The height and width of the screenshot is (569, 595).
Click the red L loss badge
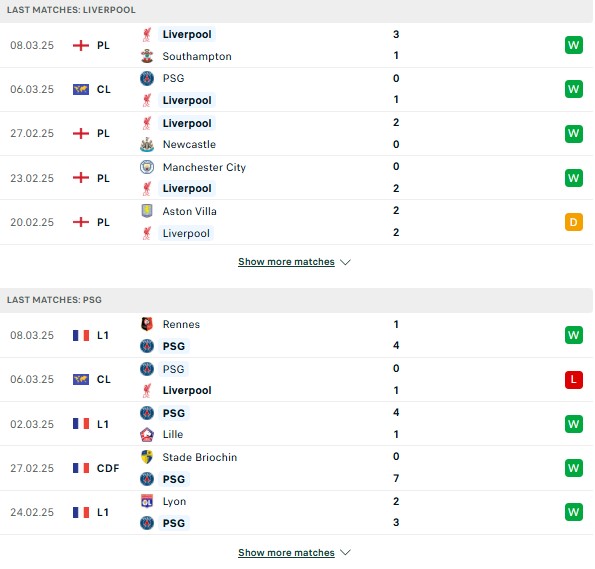(574, 380)
